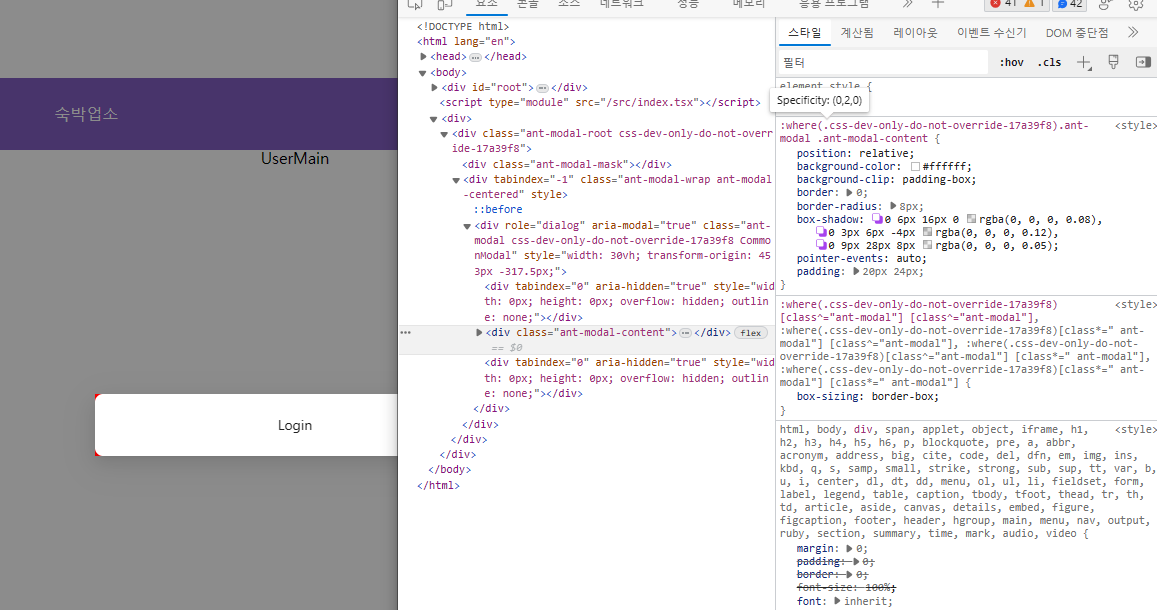Toggle the .cls class editor button

tap(1049, 63)
